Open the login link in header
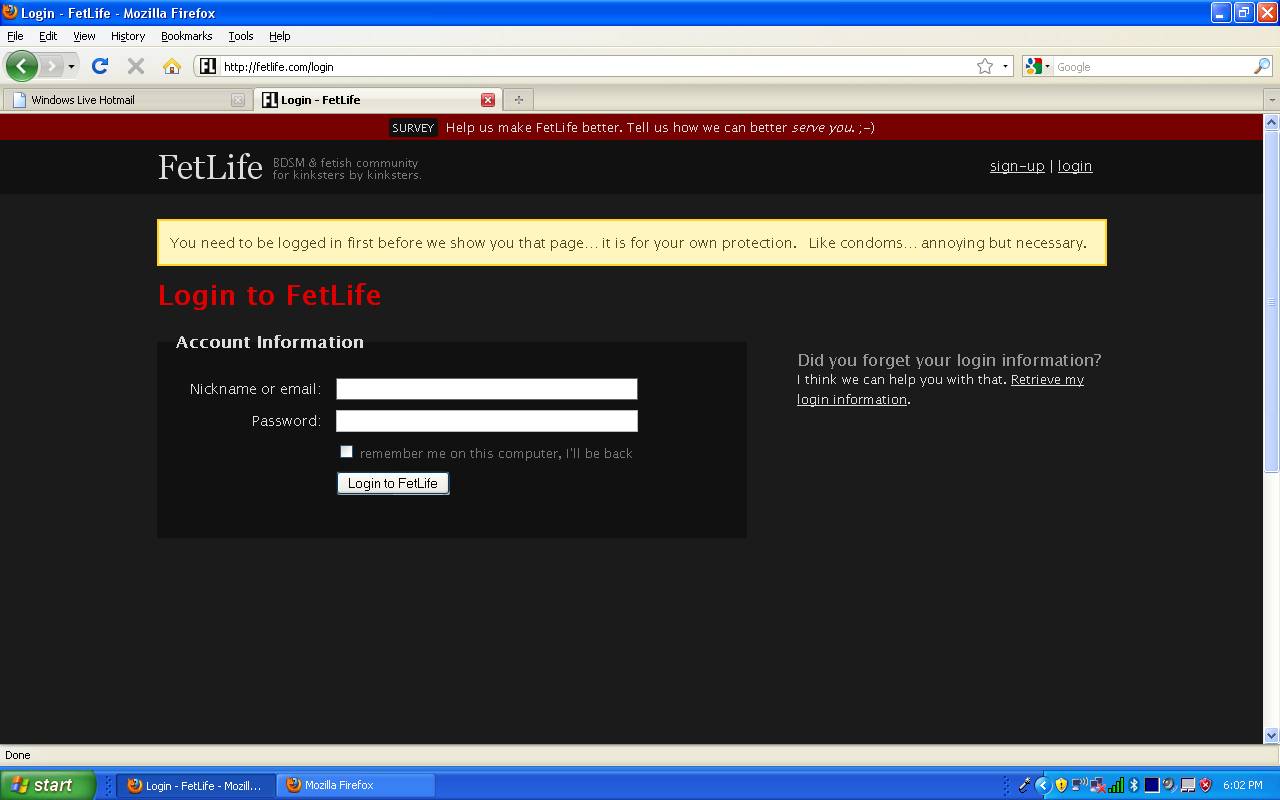This screenshot has height=800, width=1280. point(1075,166)
